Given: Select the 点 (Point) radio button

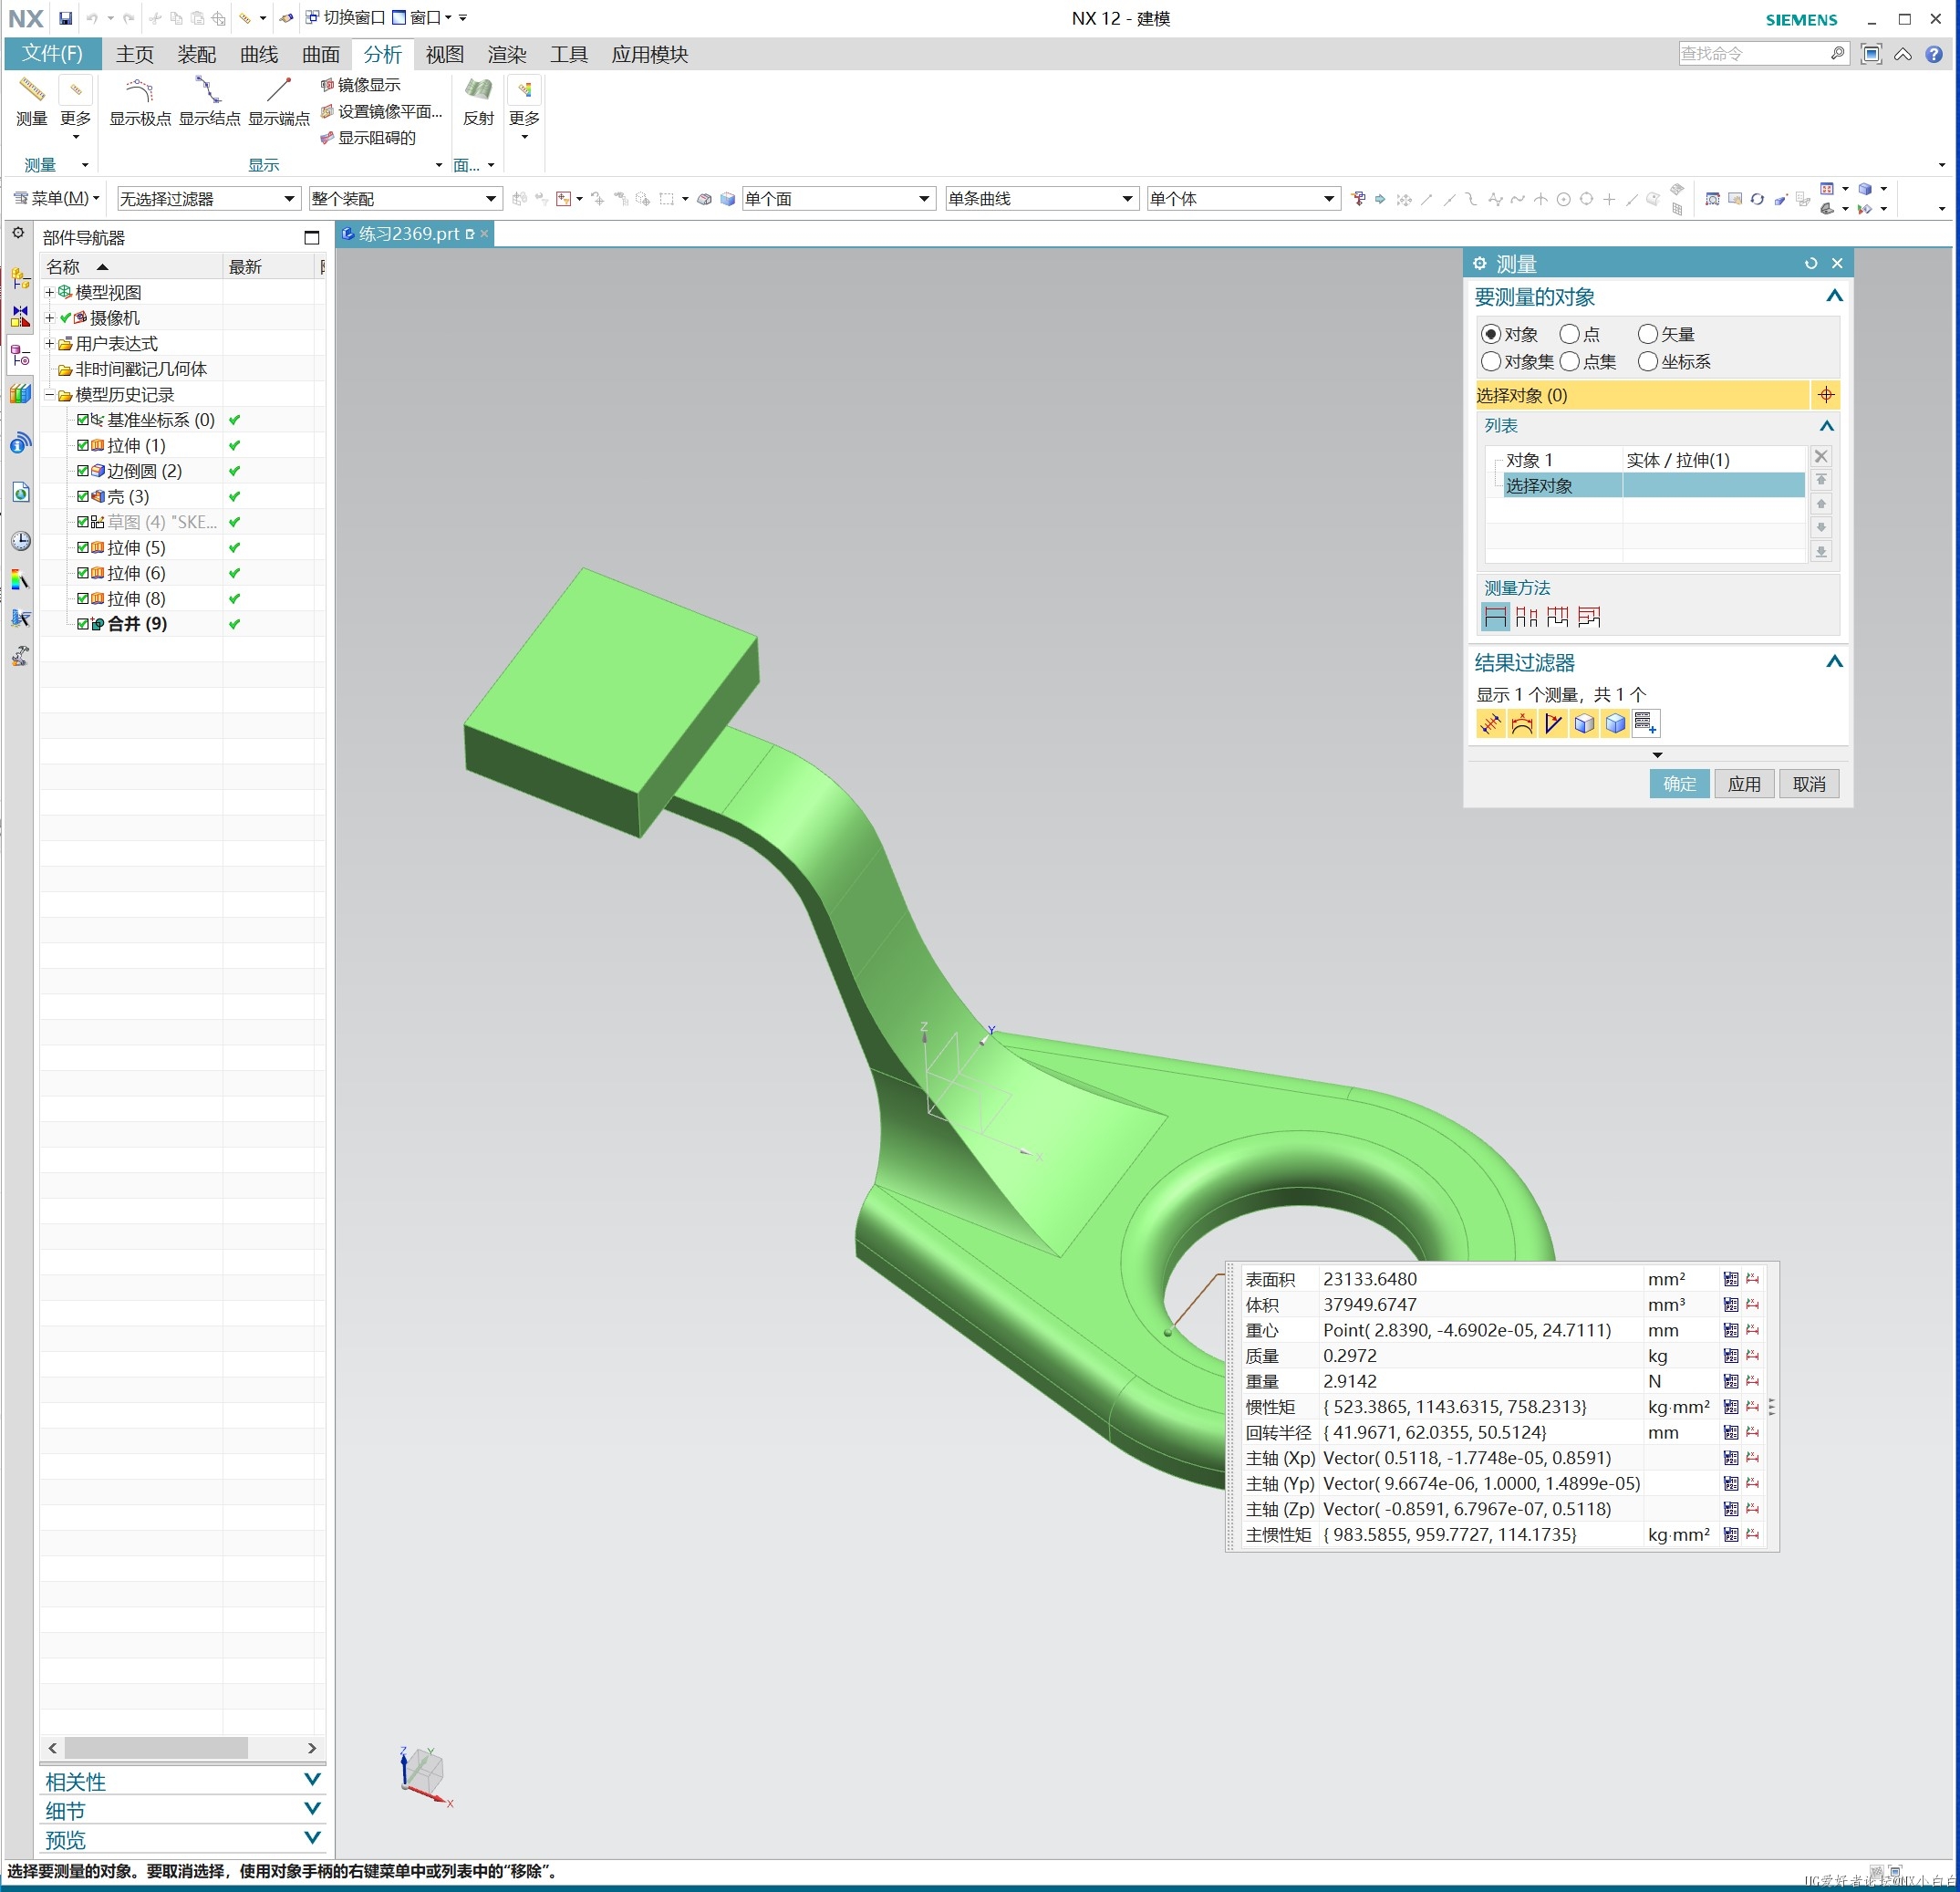Looking at the screenshot, I should click(x=1569, y=334).
